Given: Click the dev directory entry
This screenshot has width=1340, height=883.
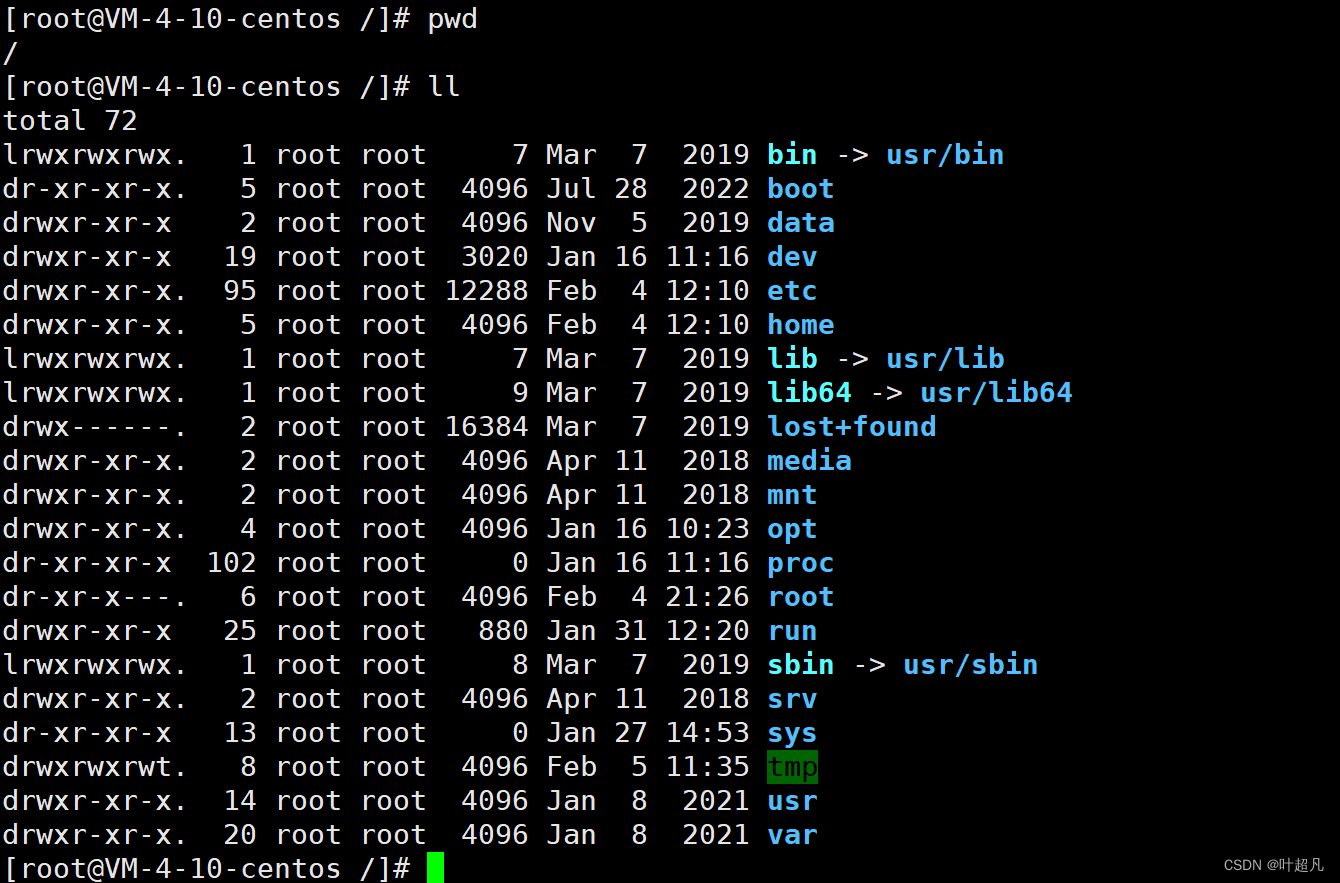Looking at the screenshot, I should coord(792,257).
